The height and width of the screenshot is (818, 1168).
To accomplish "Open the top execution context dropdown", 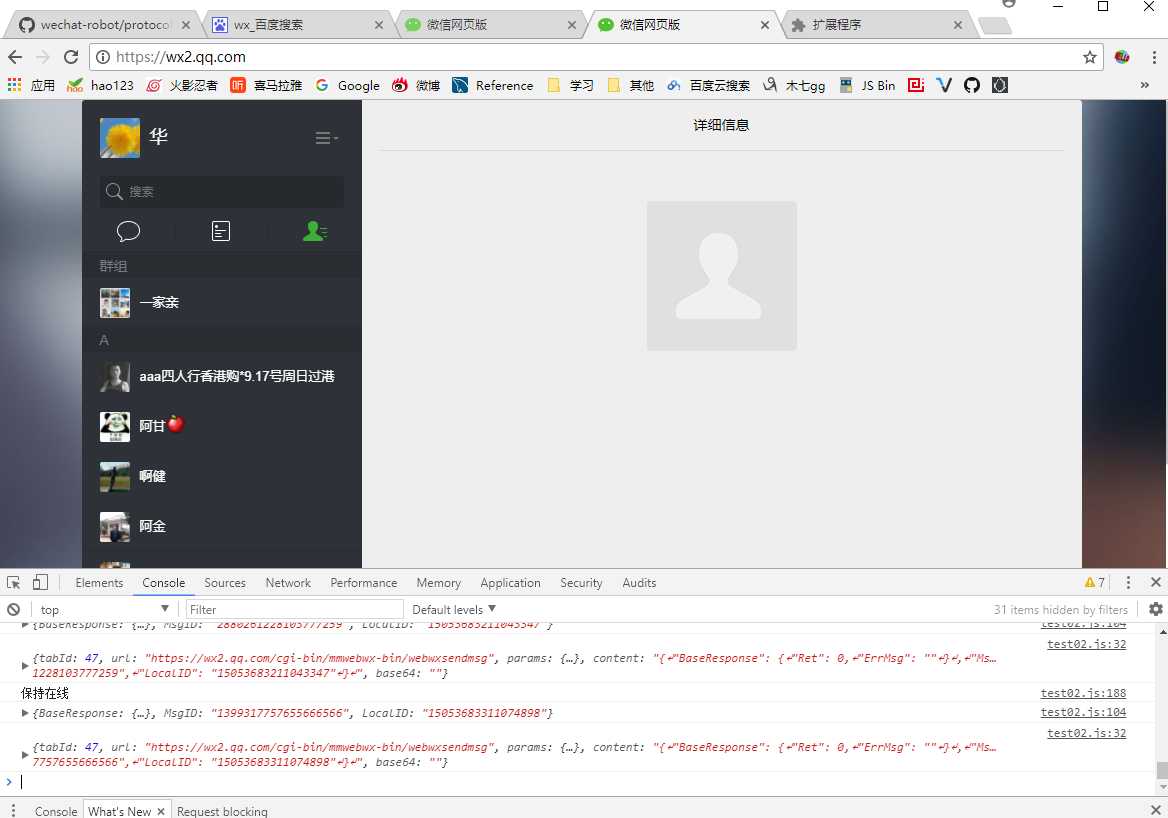I will [x=104, y=609].
